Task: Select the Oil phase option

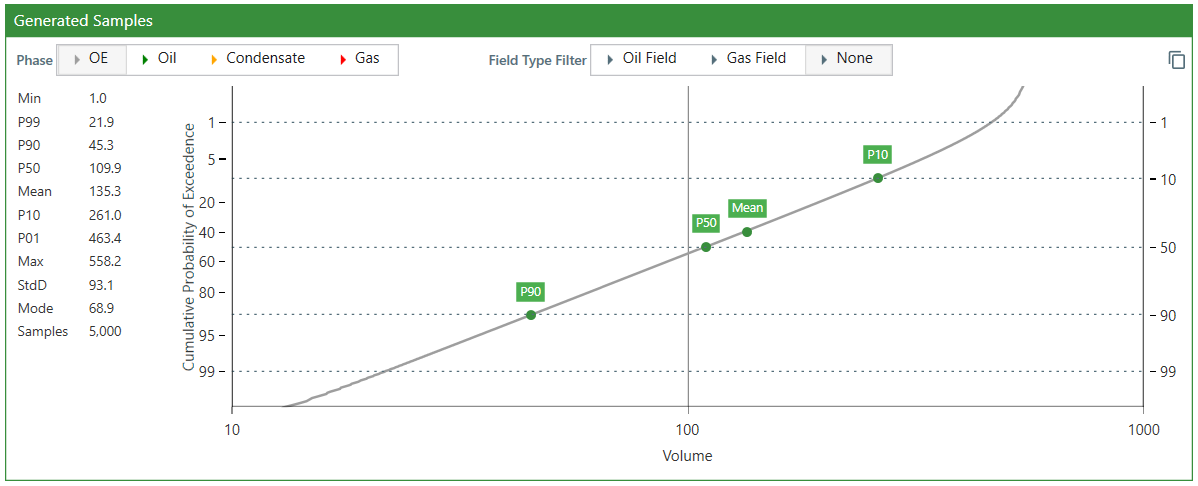Action: pos(160,59)
